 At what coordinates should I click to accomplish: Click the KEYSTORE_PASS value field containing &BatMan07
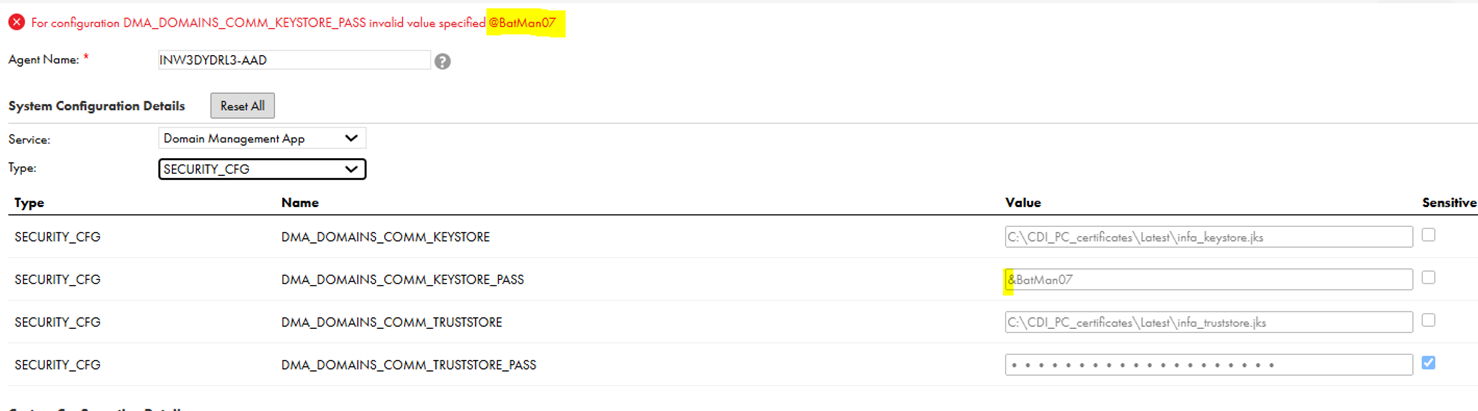[x=1209, y=280]
